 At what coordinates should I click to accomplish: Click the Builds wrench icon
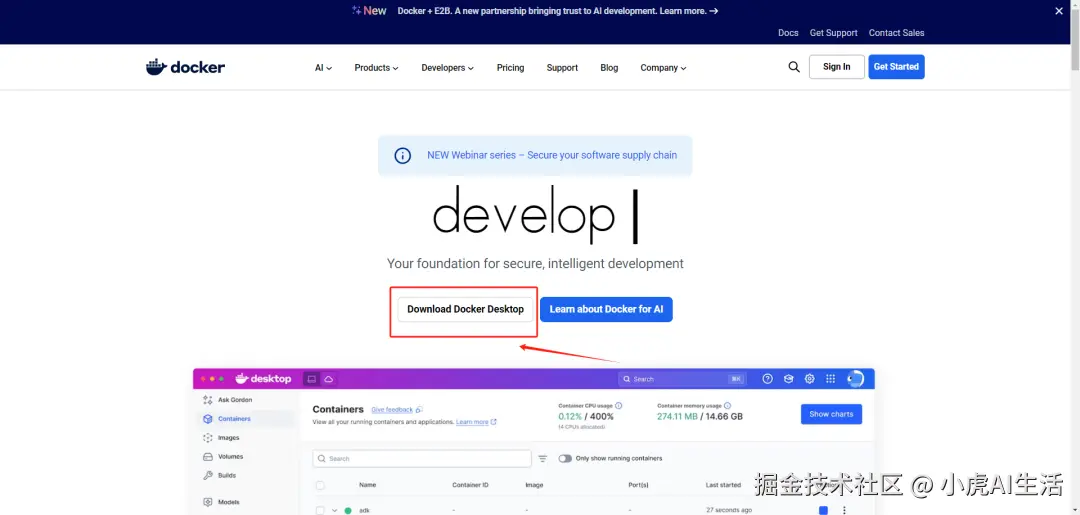pos(208,475)
